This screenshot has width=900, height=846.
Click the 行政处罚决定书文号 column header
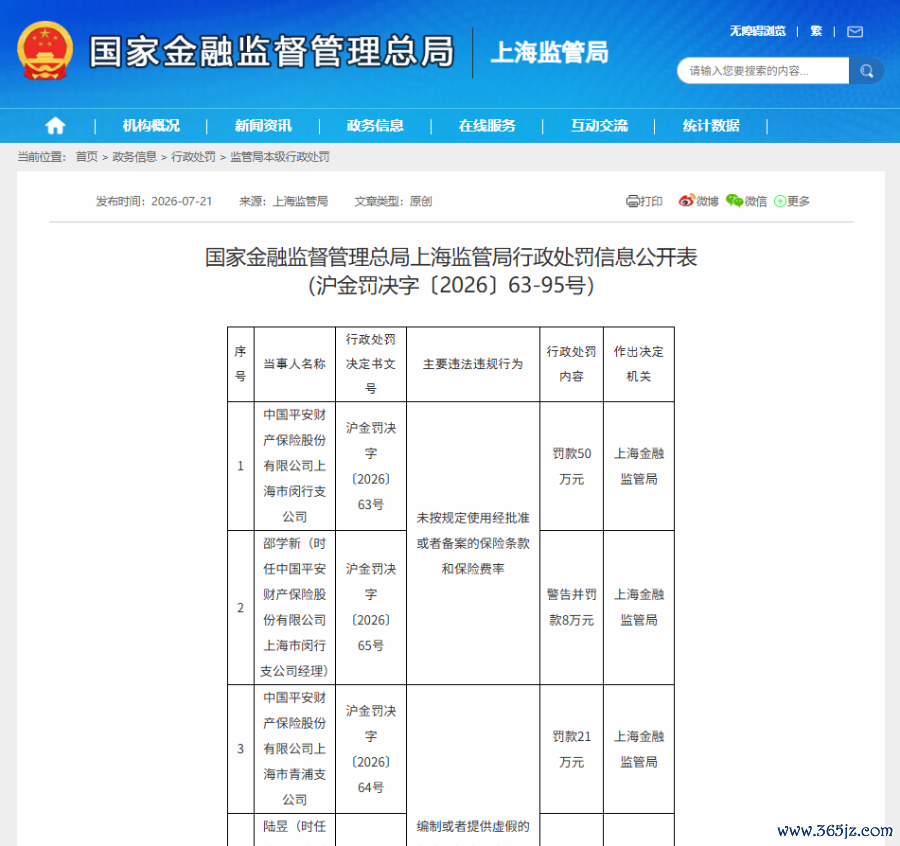click(371, 364)
